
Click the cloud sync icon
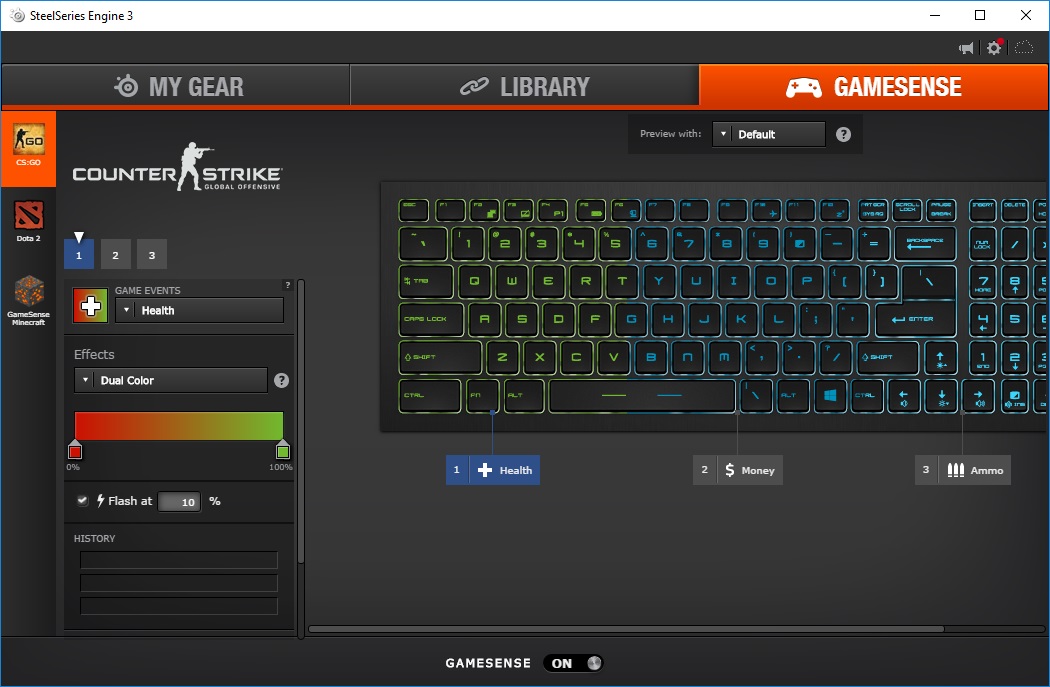tap(1024, 48)
